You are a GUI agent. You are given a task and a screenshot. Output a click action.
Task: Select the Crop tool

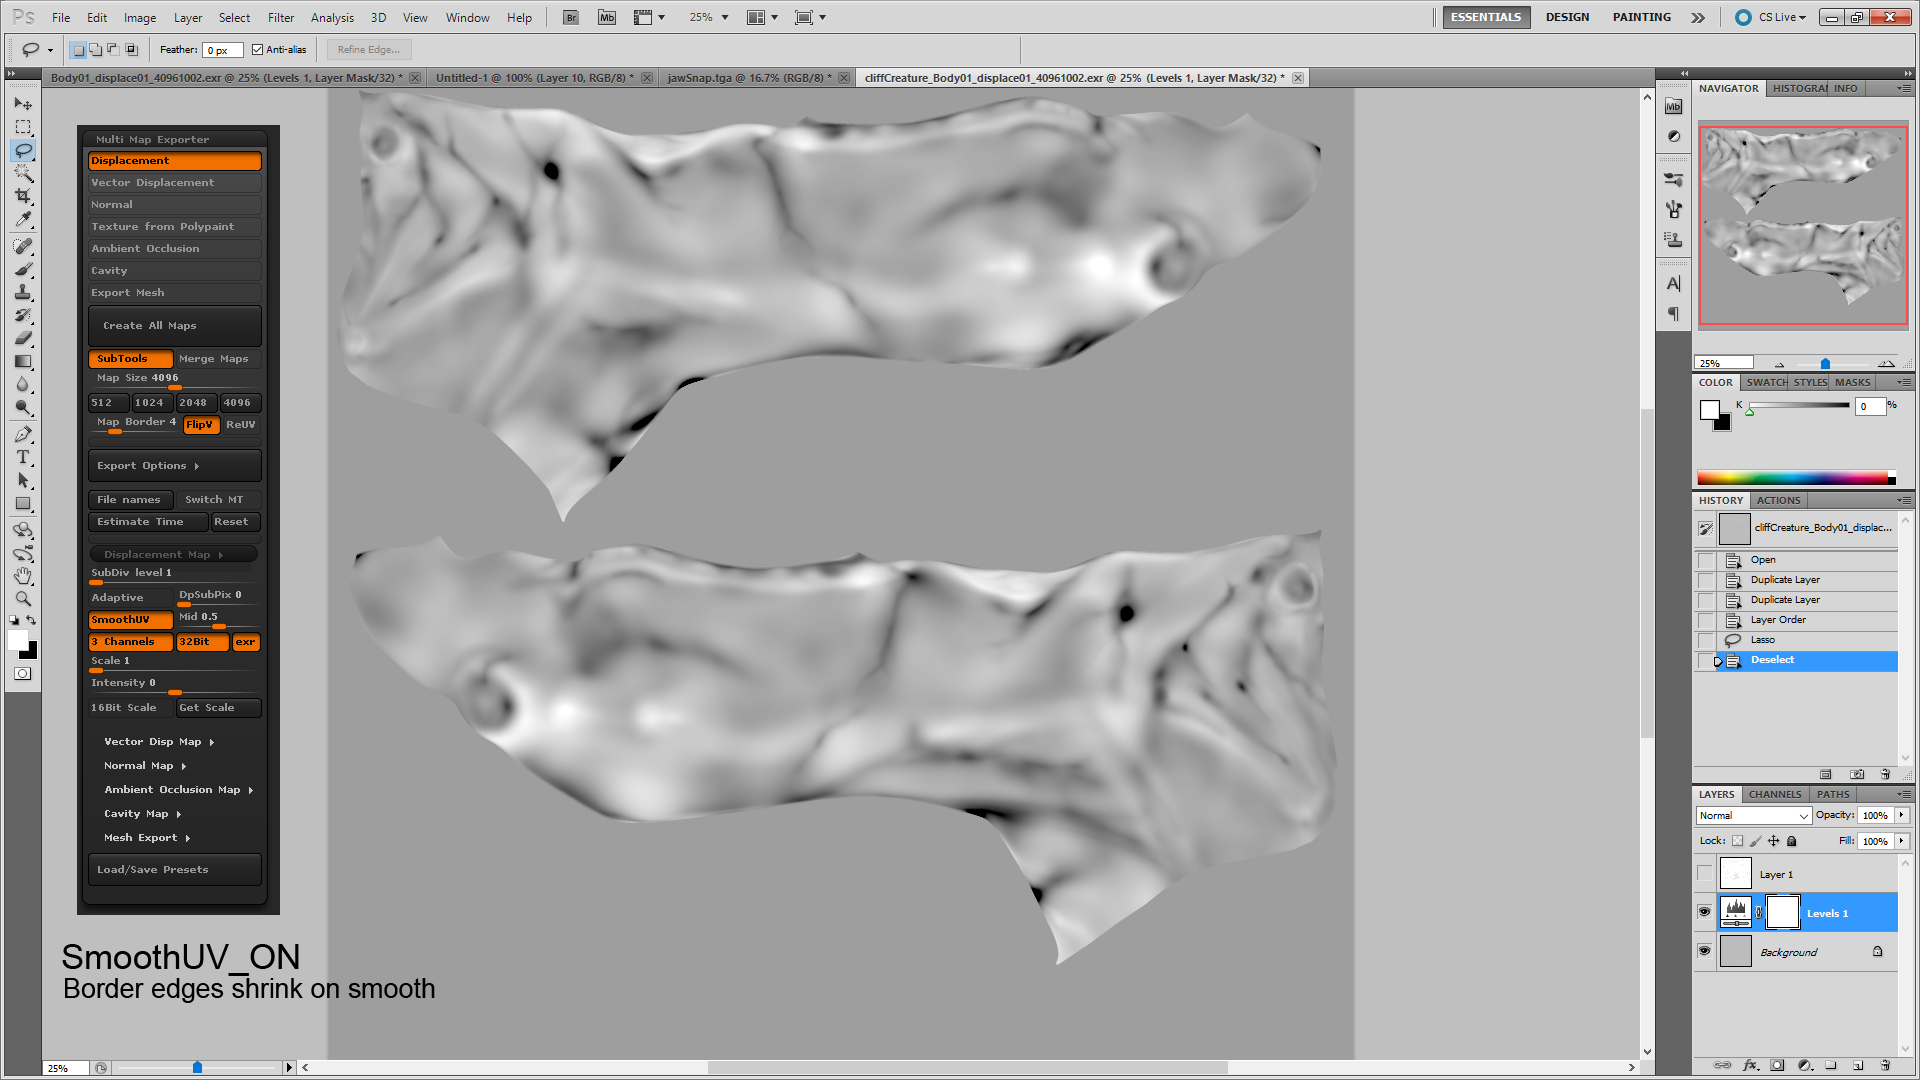(x=23, y=196)
